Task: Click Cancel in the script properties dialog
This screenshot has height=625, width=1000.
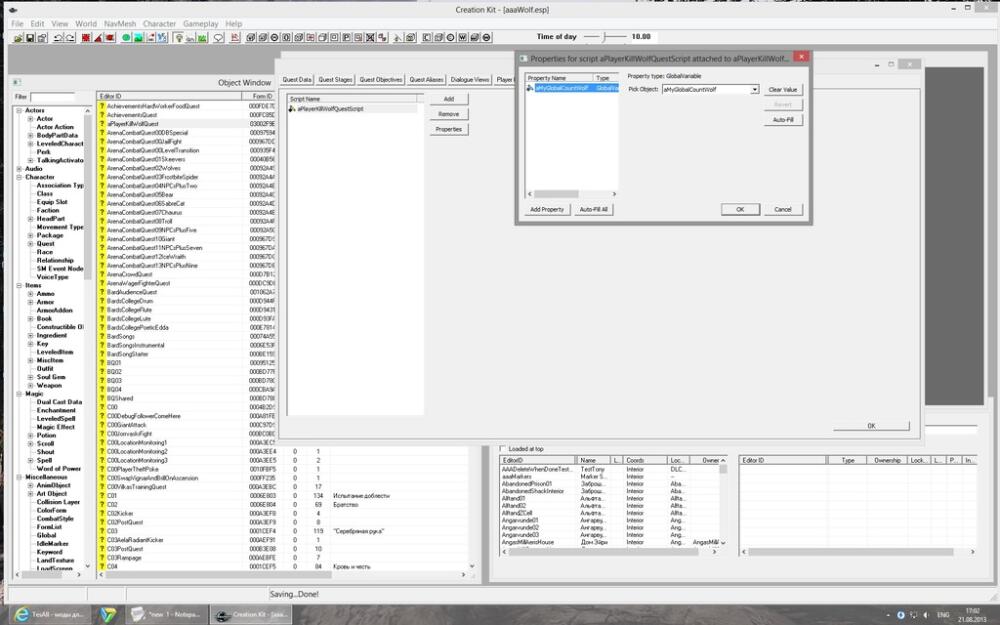Action: pos(783,209)
